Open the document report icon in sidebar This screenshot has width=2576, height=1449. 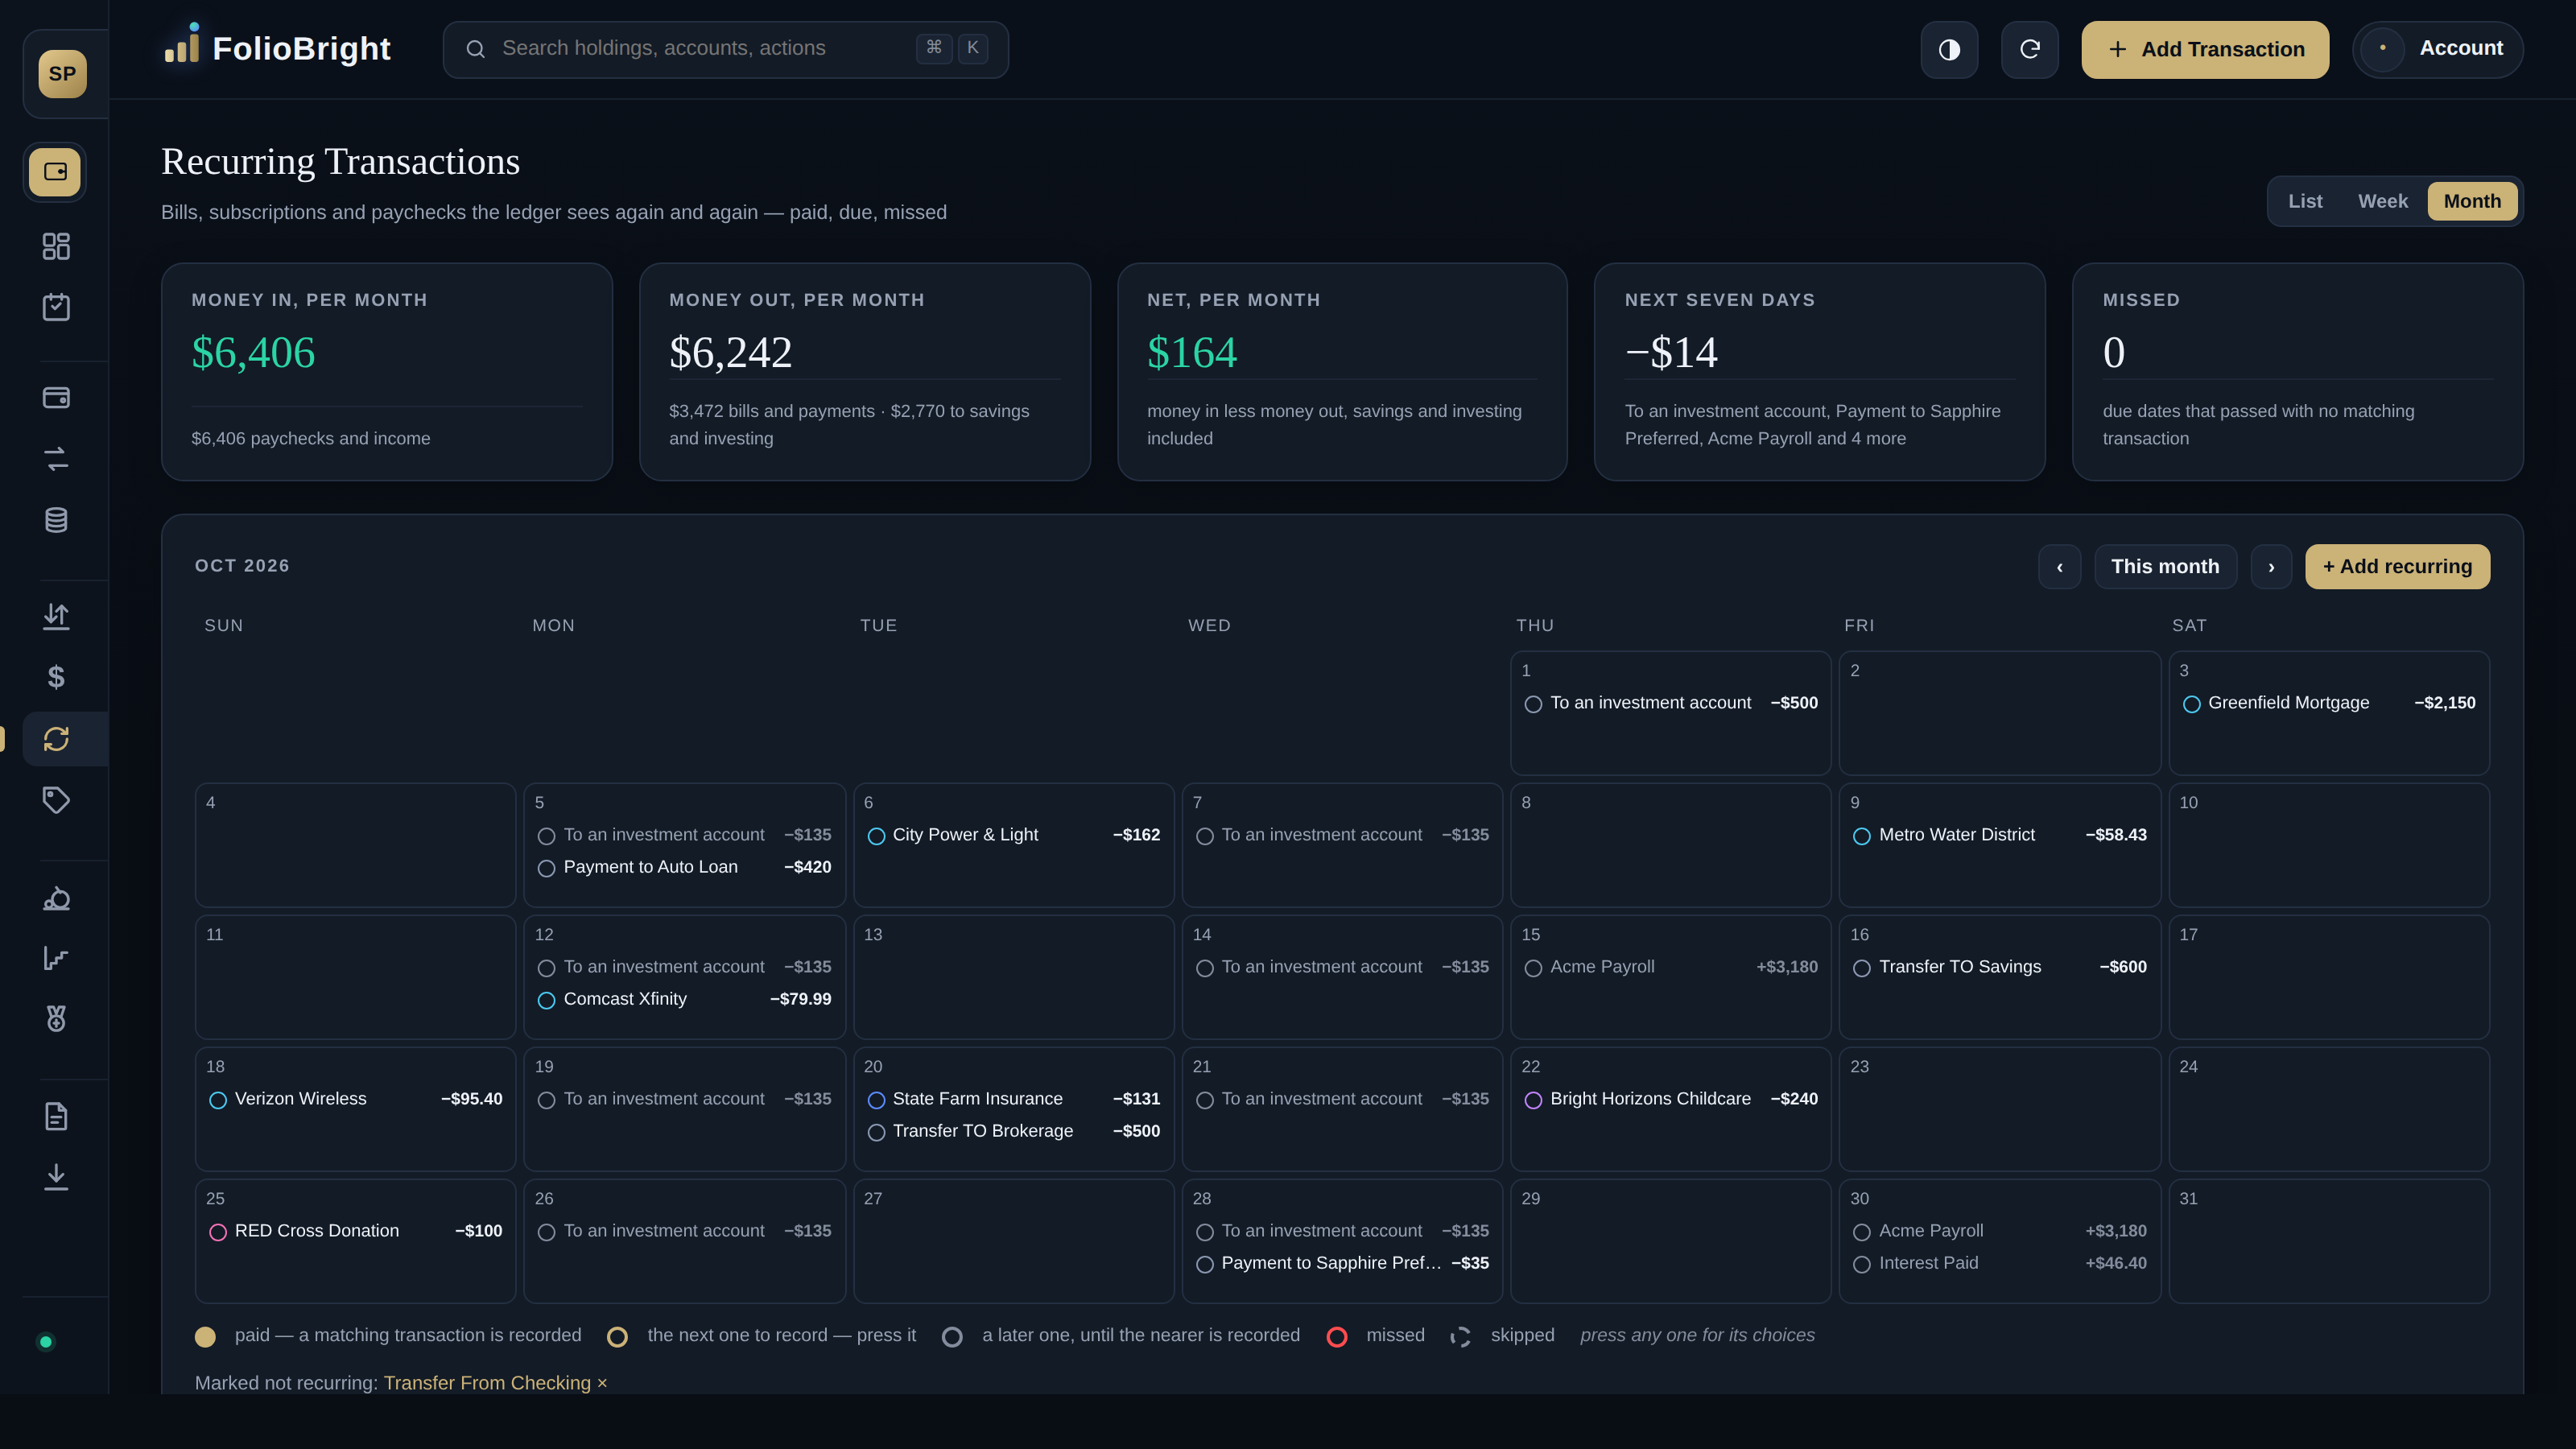(x=56, y=1116)
